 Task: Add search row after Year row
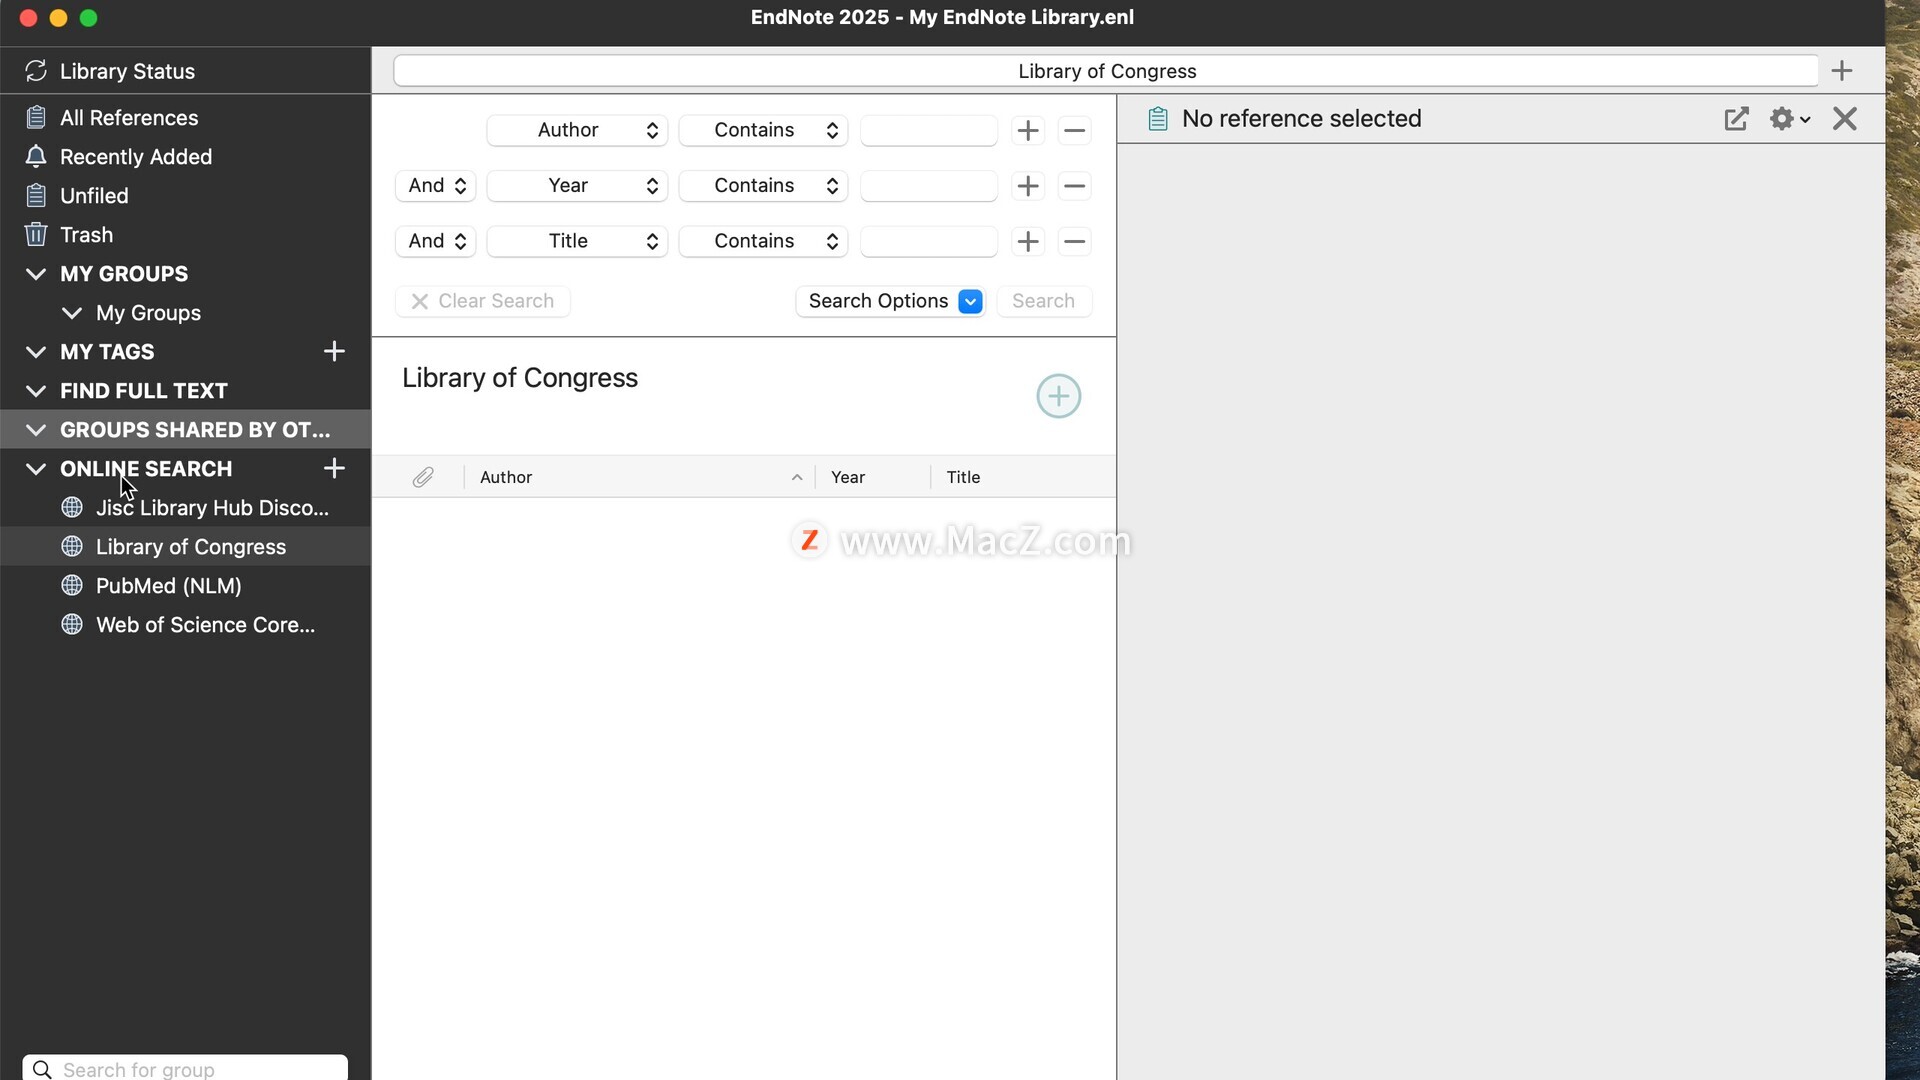tap(1028, 186)
